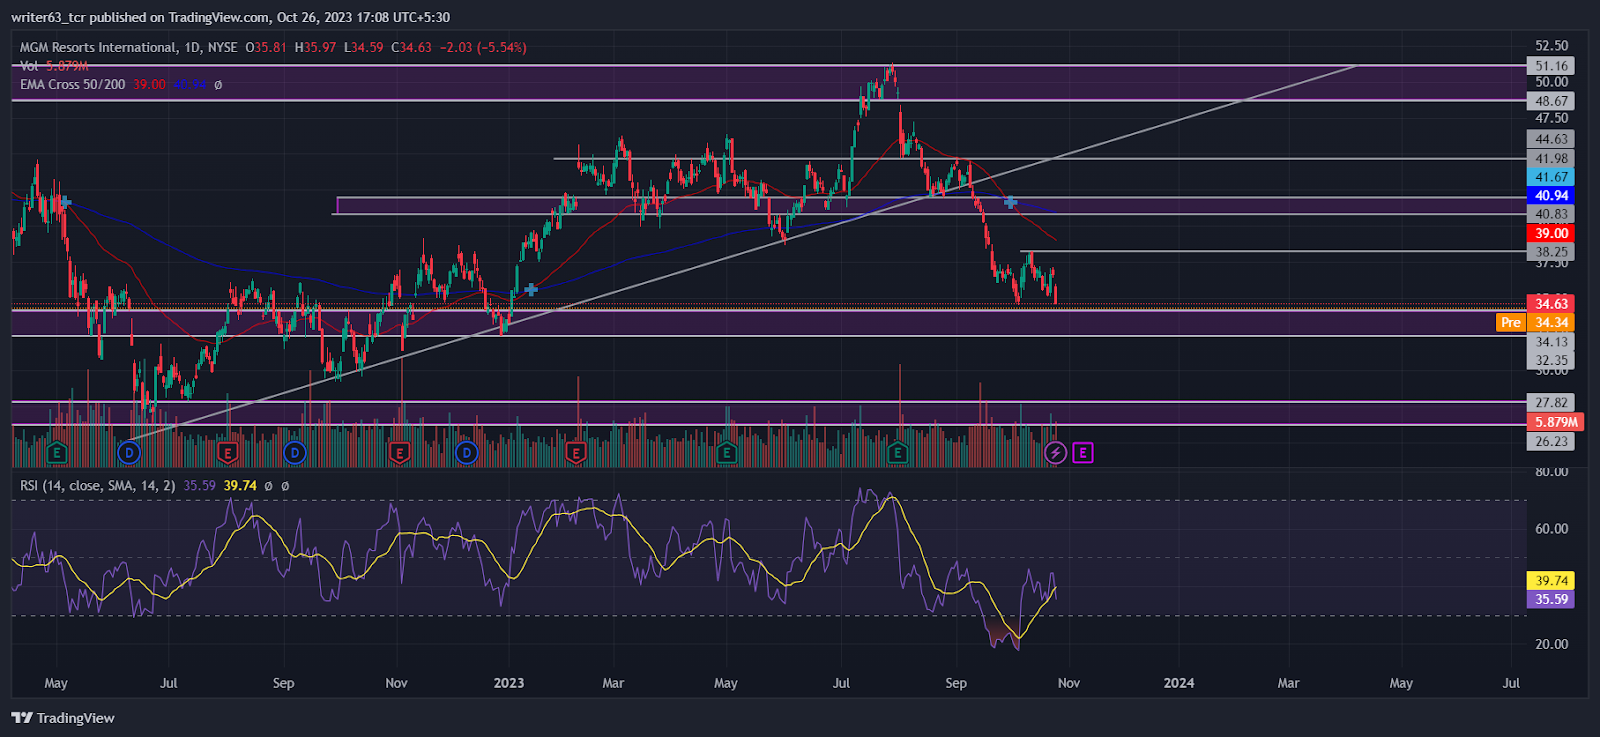1600x737 pixels.
Task: Click the 34.63 last price axis label
Action: [1551, 303]
